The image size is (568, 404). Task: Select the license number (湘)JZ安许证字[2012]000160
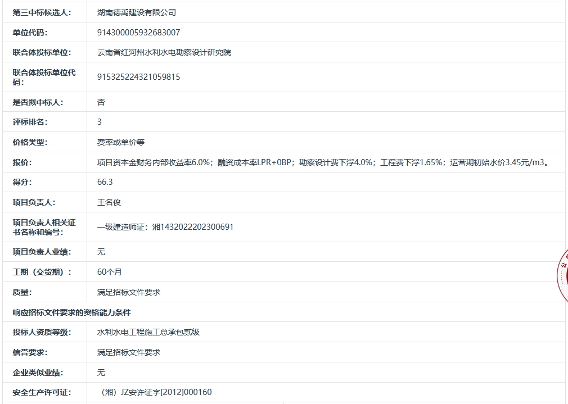tap(156, 392)
